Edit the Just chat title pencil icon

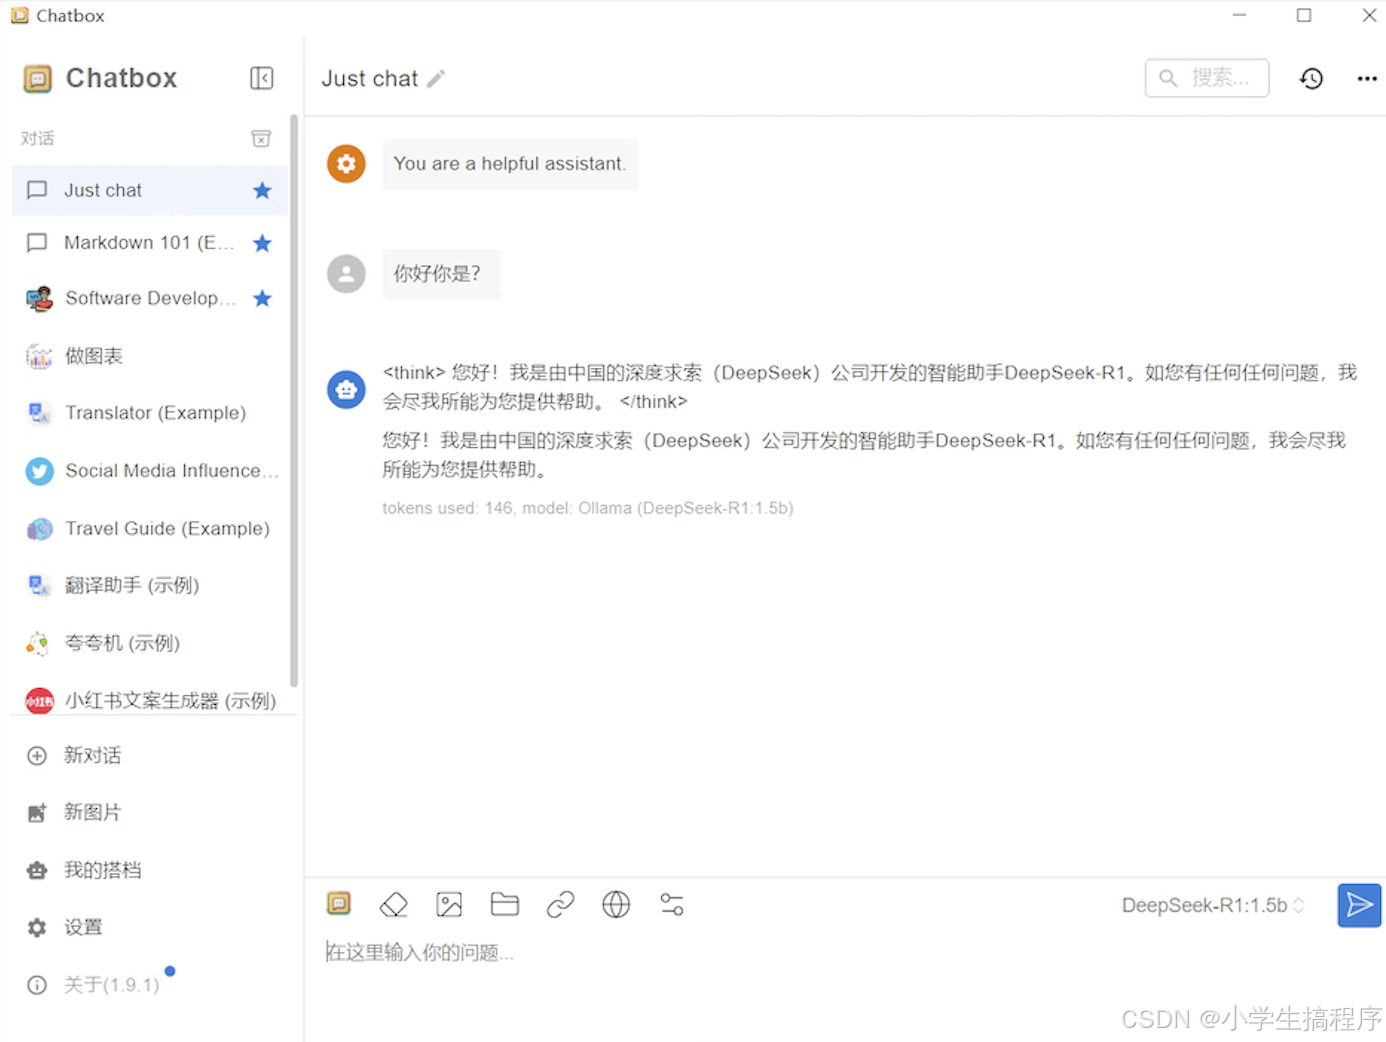(436, 79)
